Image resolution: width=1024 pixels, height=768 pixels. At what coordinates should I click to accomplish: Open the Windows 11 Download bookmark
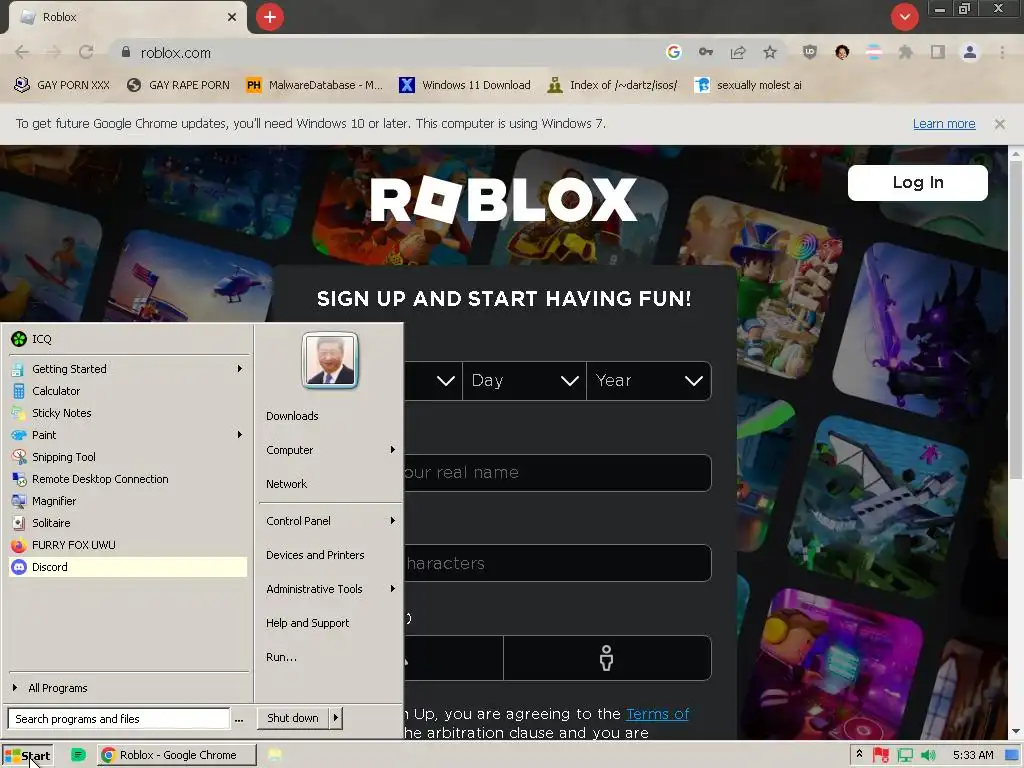click(x=465, y=85)
